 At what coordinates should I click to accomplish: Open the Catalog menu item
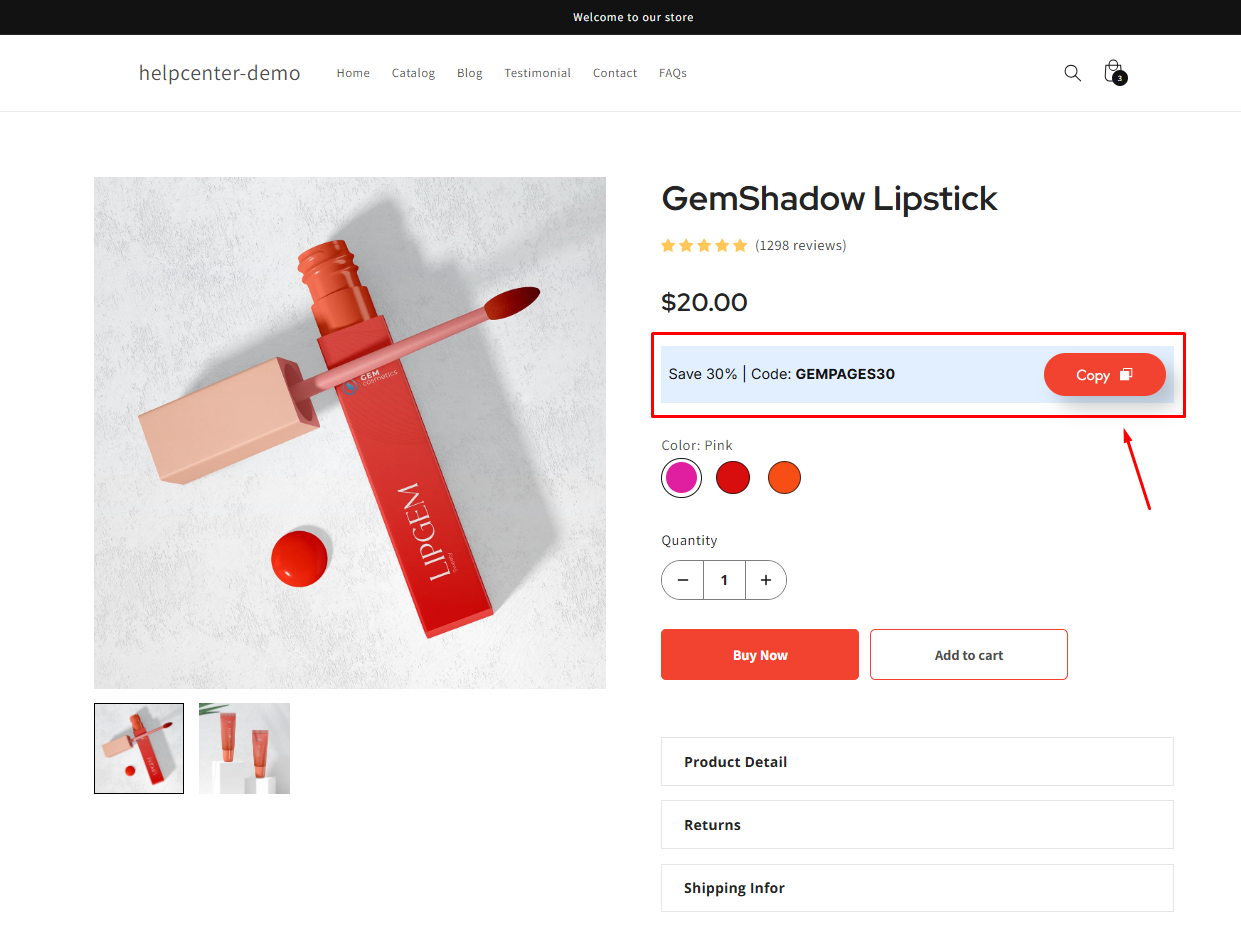(x=413, y=72)
